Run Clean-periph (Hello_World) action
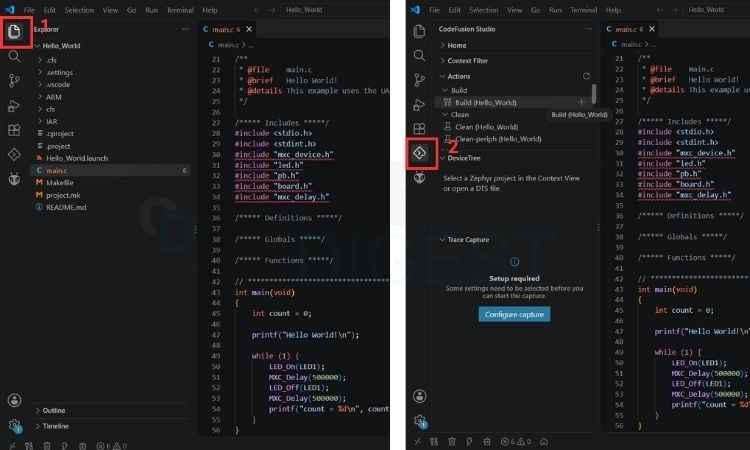Image resolution: width=750 pixels, height=450 pixels. click(x=498, y=139)
